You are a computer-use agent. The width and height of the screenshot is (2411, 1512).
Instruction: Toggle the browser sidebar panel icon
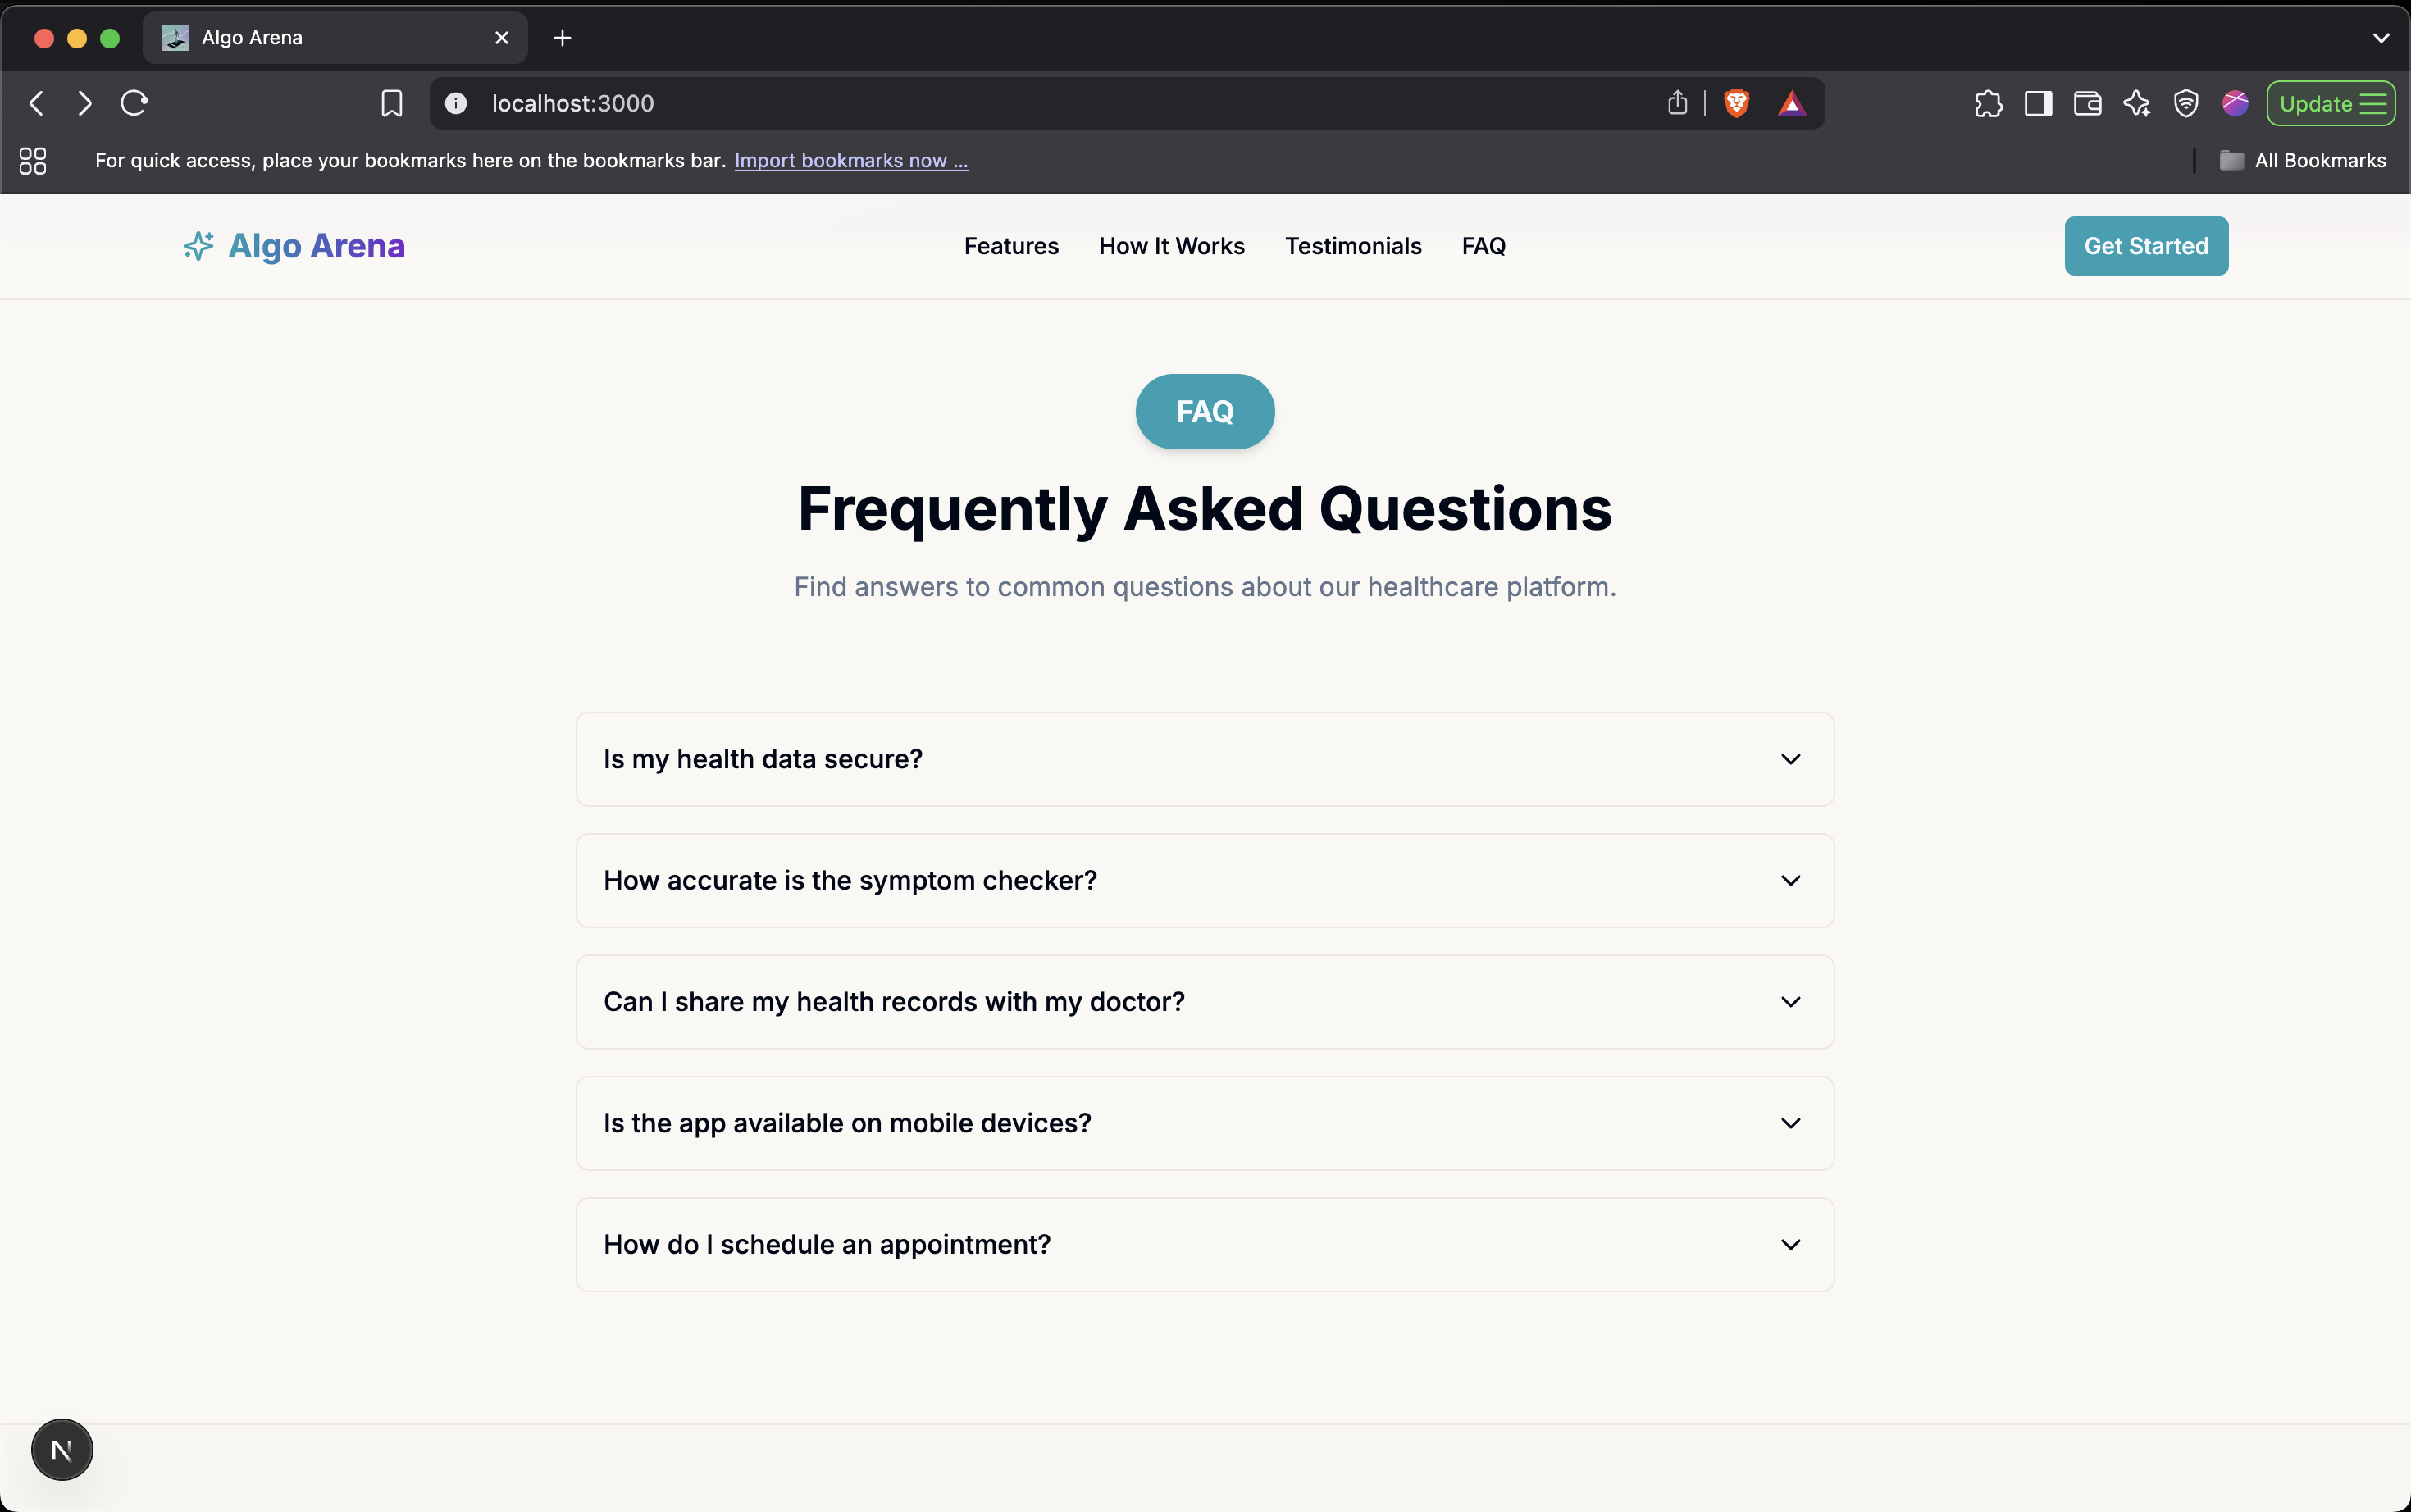point(2038,103)
